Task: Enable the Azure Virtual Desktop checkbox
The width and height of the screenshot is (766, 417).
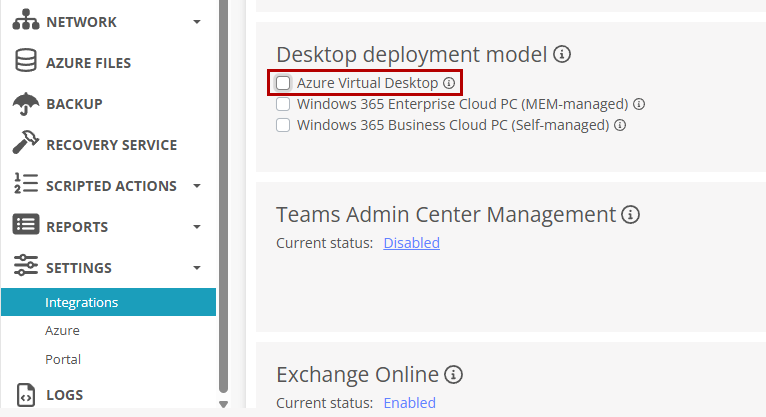Action: [283, 83]
